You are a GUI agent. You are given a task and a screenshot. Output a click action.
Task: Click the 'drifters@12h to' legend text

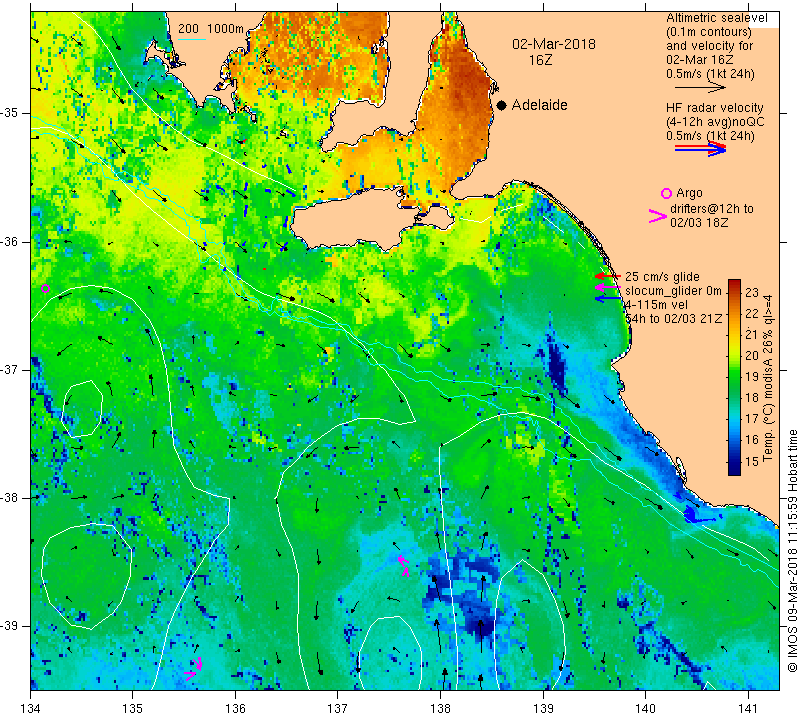point(711,209)
